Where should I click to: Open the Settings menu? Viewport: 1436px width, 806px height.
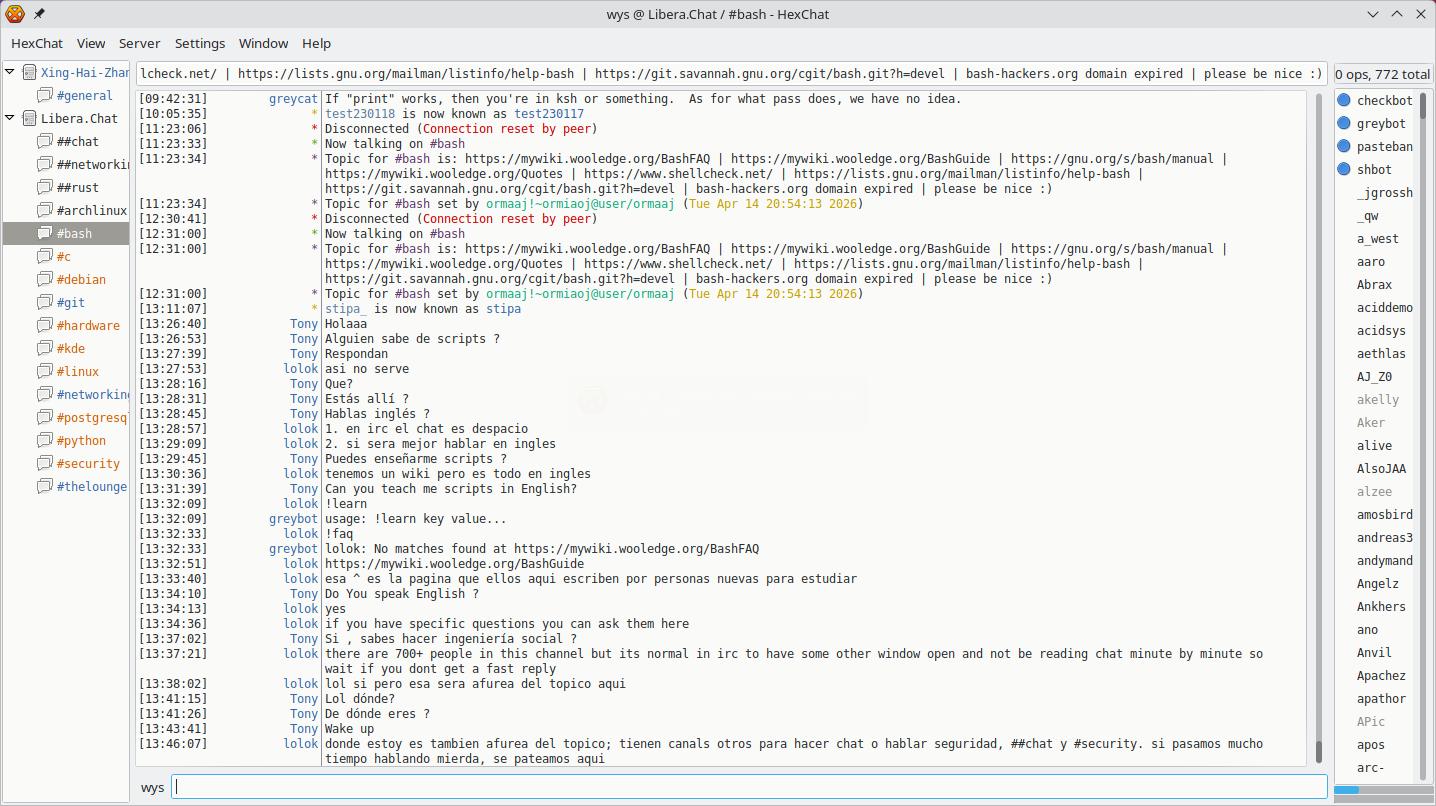coord(200,43)
